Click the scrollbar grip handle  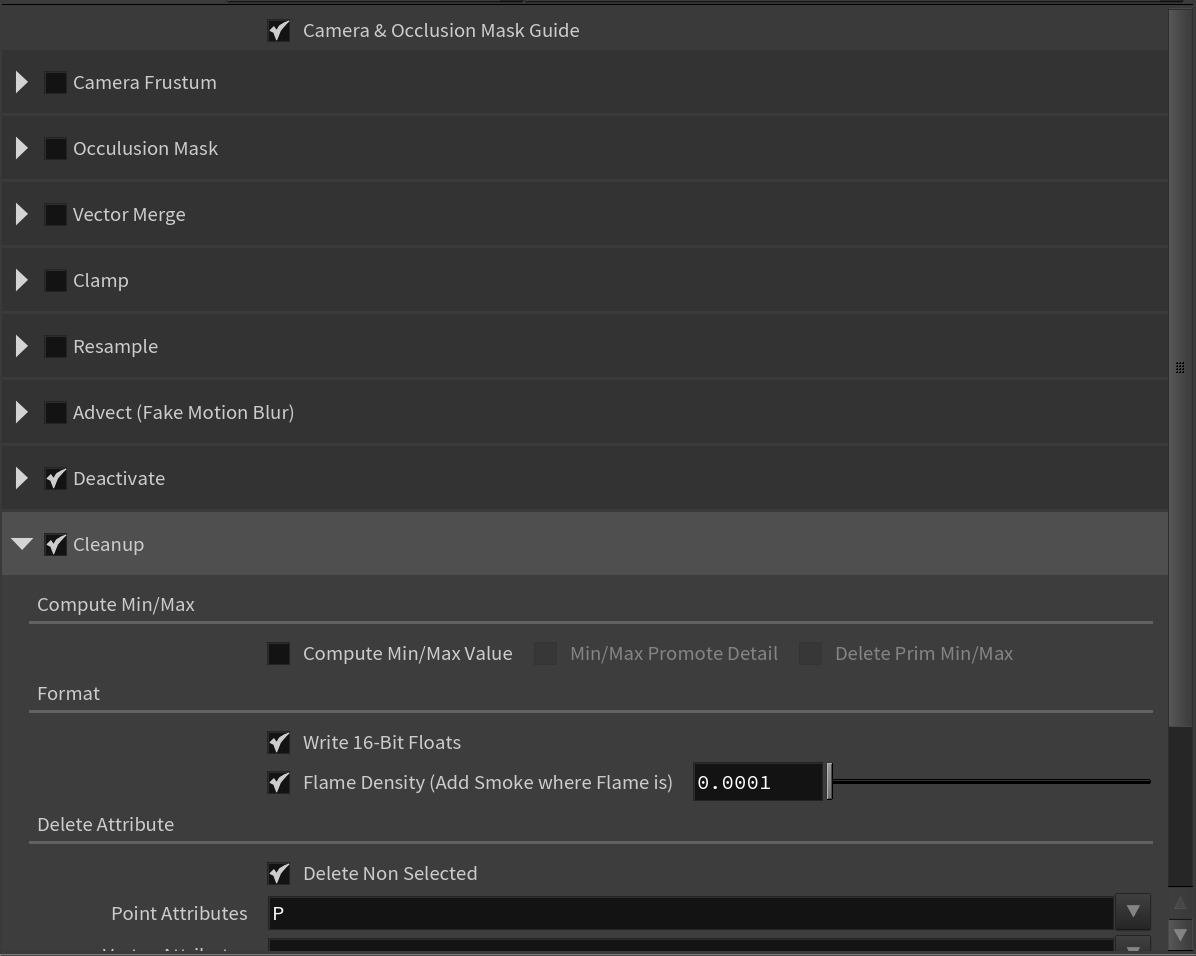pos(1180,367)
